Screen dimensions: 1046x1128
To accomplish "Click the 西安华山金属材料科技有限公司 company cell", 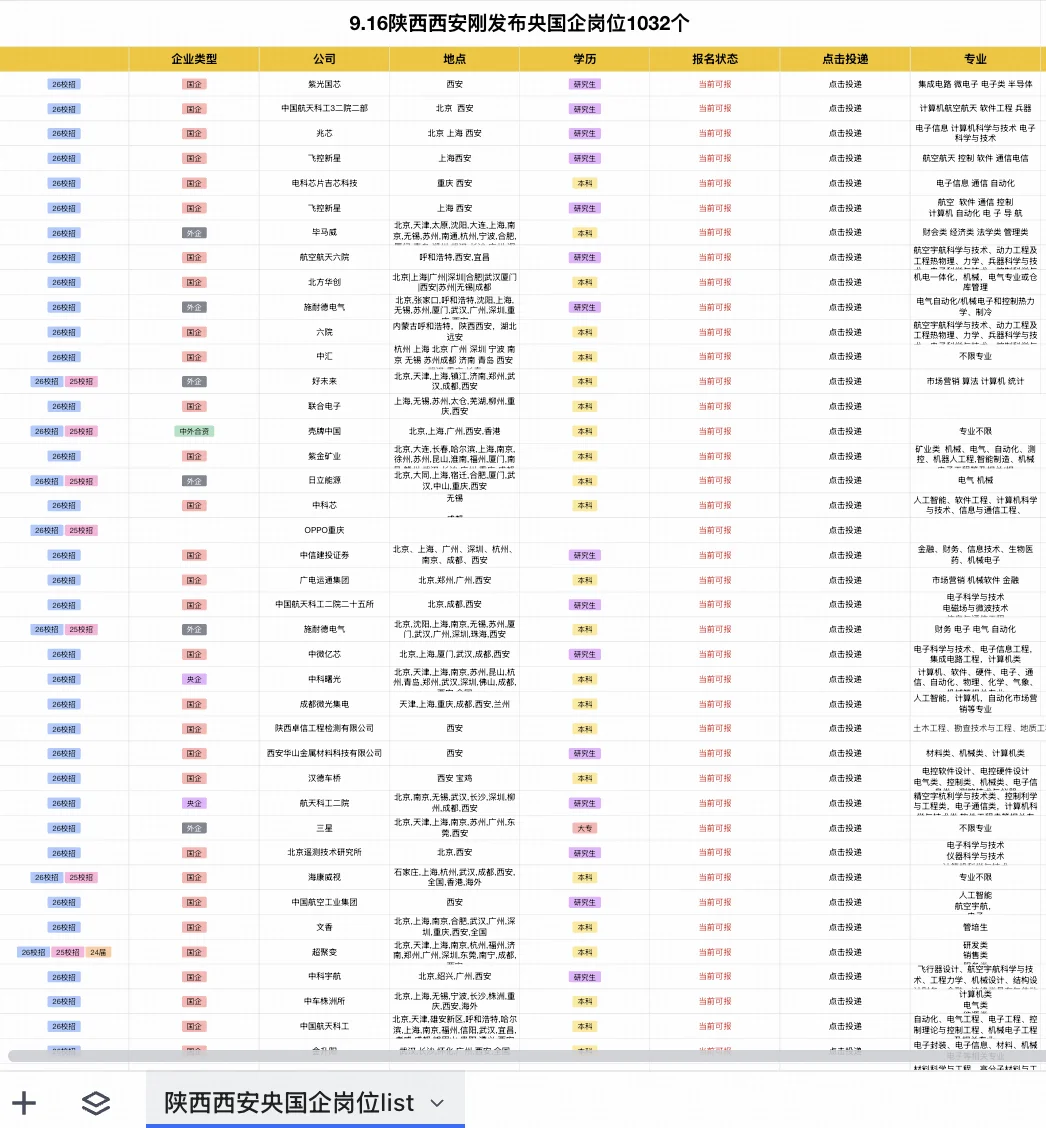I will tap(324, 753).
